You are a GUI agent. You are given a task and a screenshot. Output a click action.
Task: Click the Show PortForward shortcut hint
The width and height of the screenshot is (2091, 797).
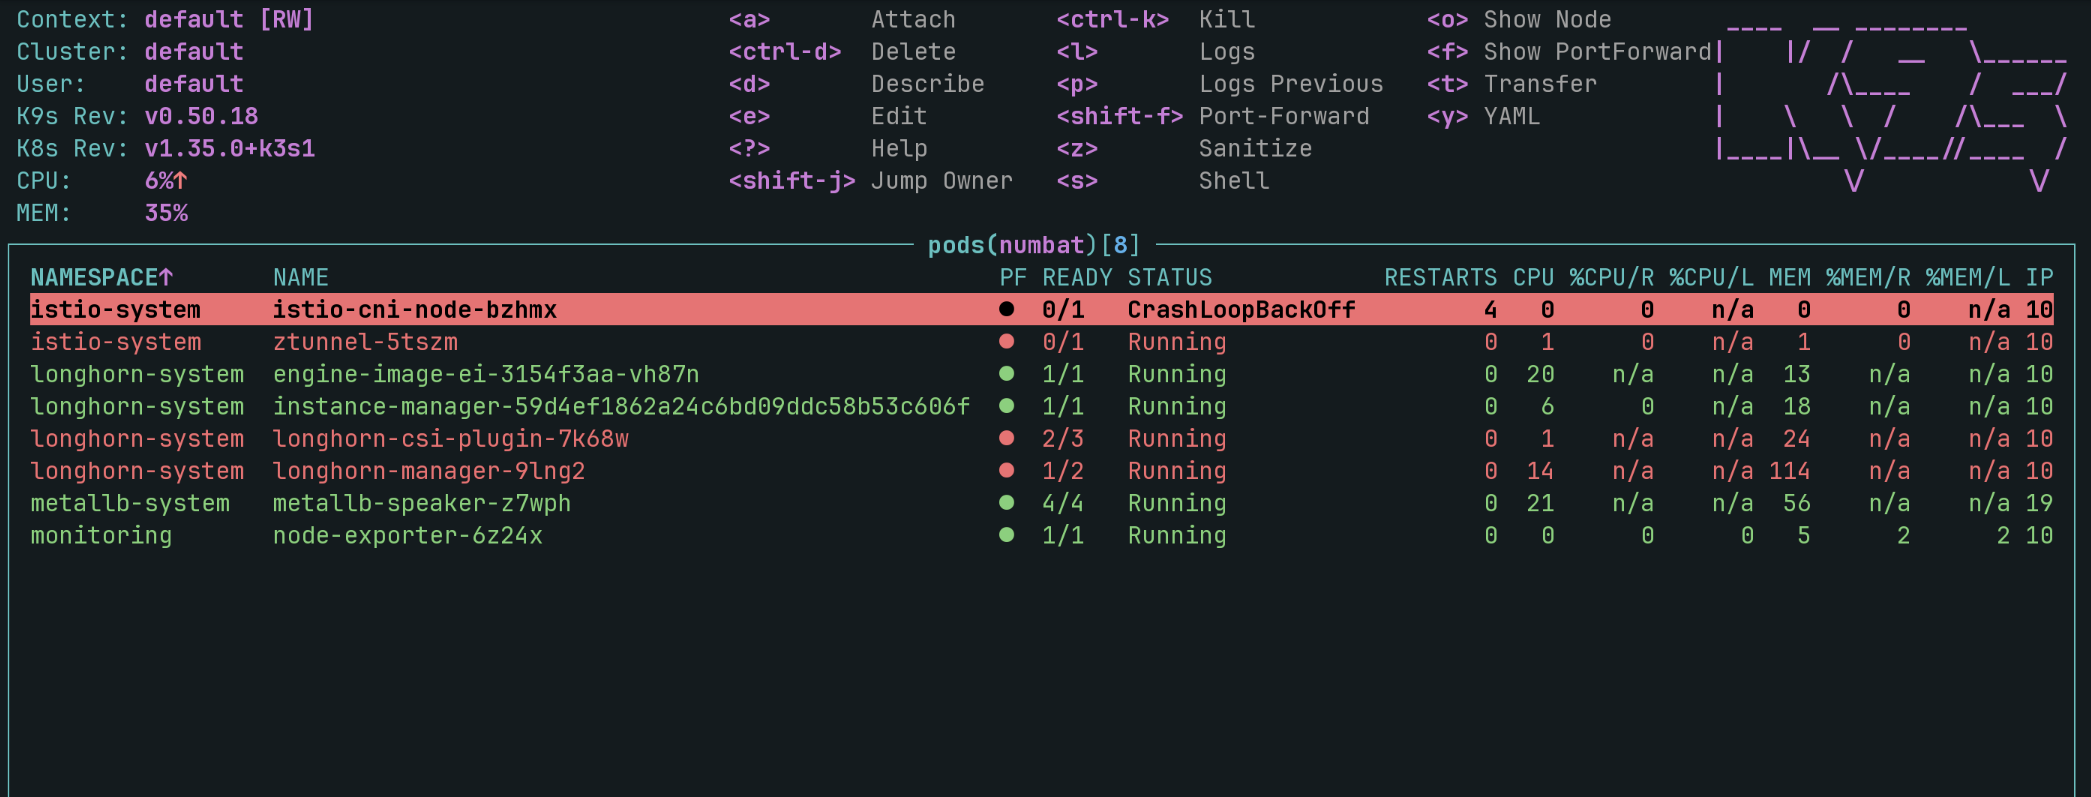tap(1569, 52)
